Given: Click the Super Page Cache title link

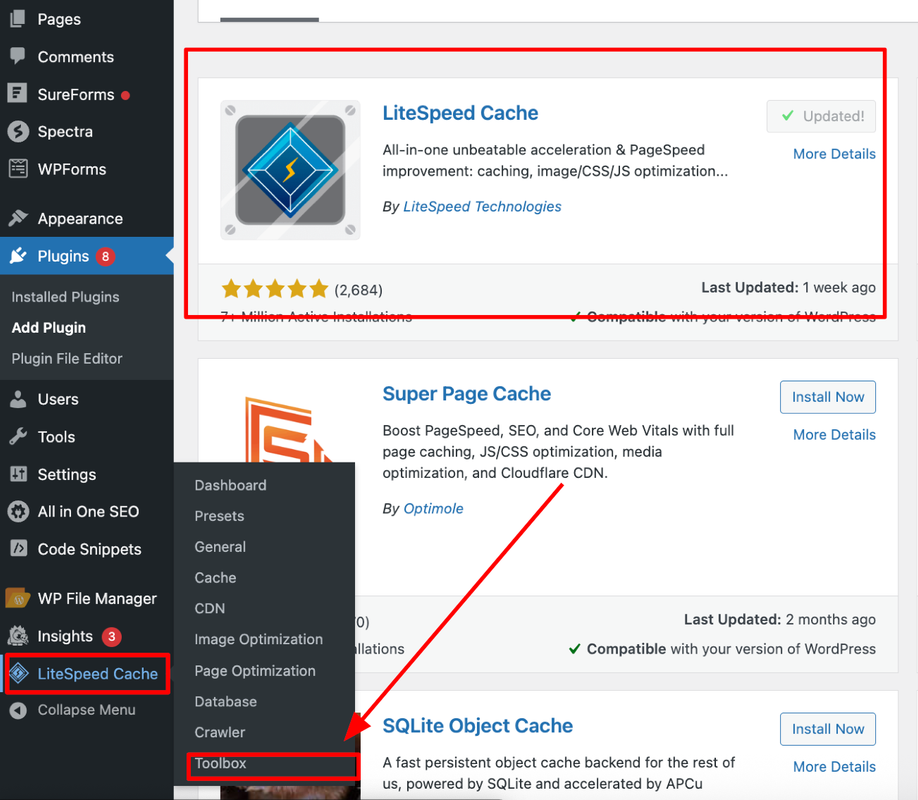Looking at the screenshot, I should pos(467,394).
